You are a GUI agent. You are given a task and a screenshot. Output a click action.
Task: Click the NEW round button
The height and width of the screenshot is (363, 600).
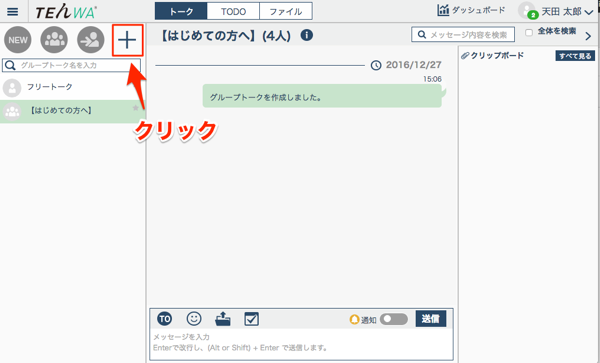coord(18,40)
